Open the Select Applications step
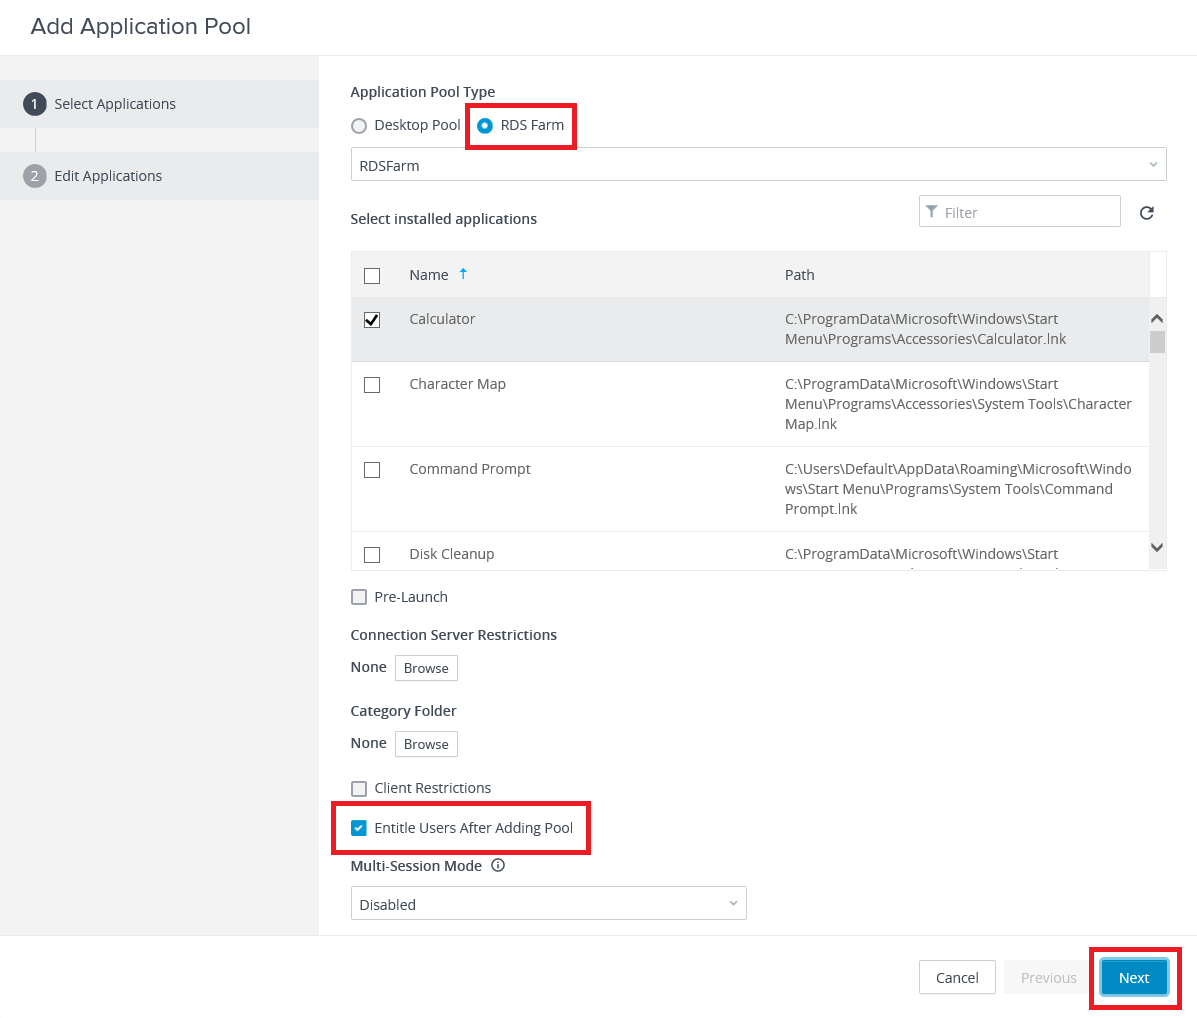1197x1018 pixels. click(114, 104)
